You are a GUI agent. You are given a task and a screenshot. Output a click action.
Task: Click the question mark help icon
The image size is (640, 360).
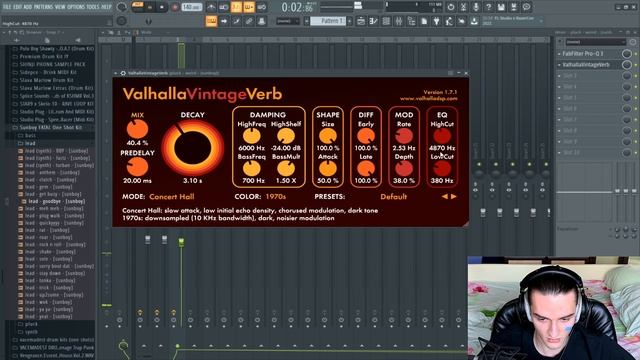click(x=489, y=7)
